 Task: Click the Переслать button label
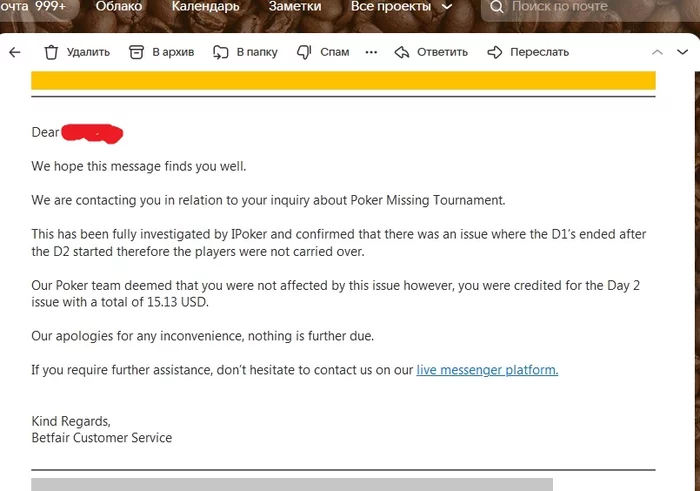pos(539,52)
